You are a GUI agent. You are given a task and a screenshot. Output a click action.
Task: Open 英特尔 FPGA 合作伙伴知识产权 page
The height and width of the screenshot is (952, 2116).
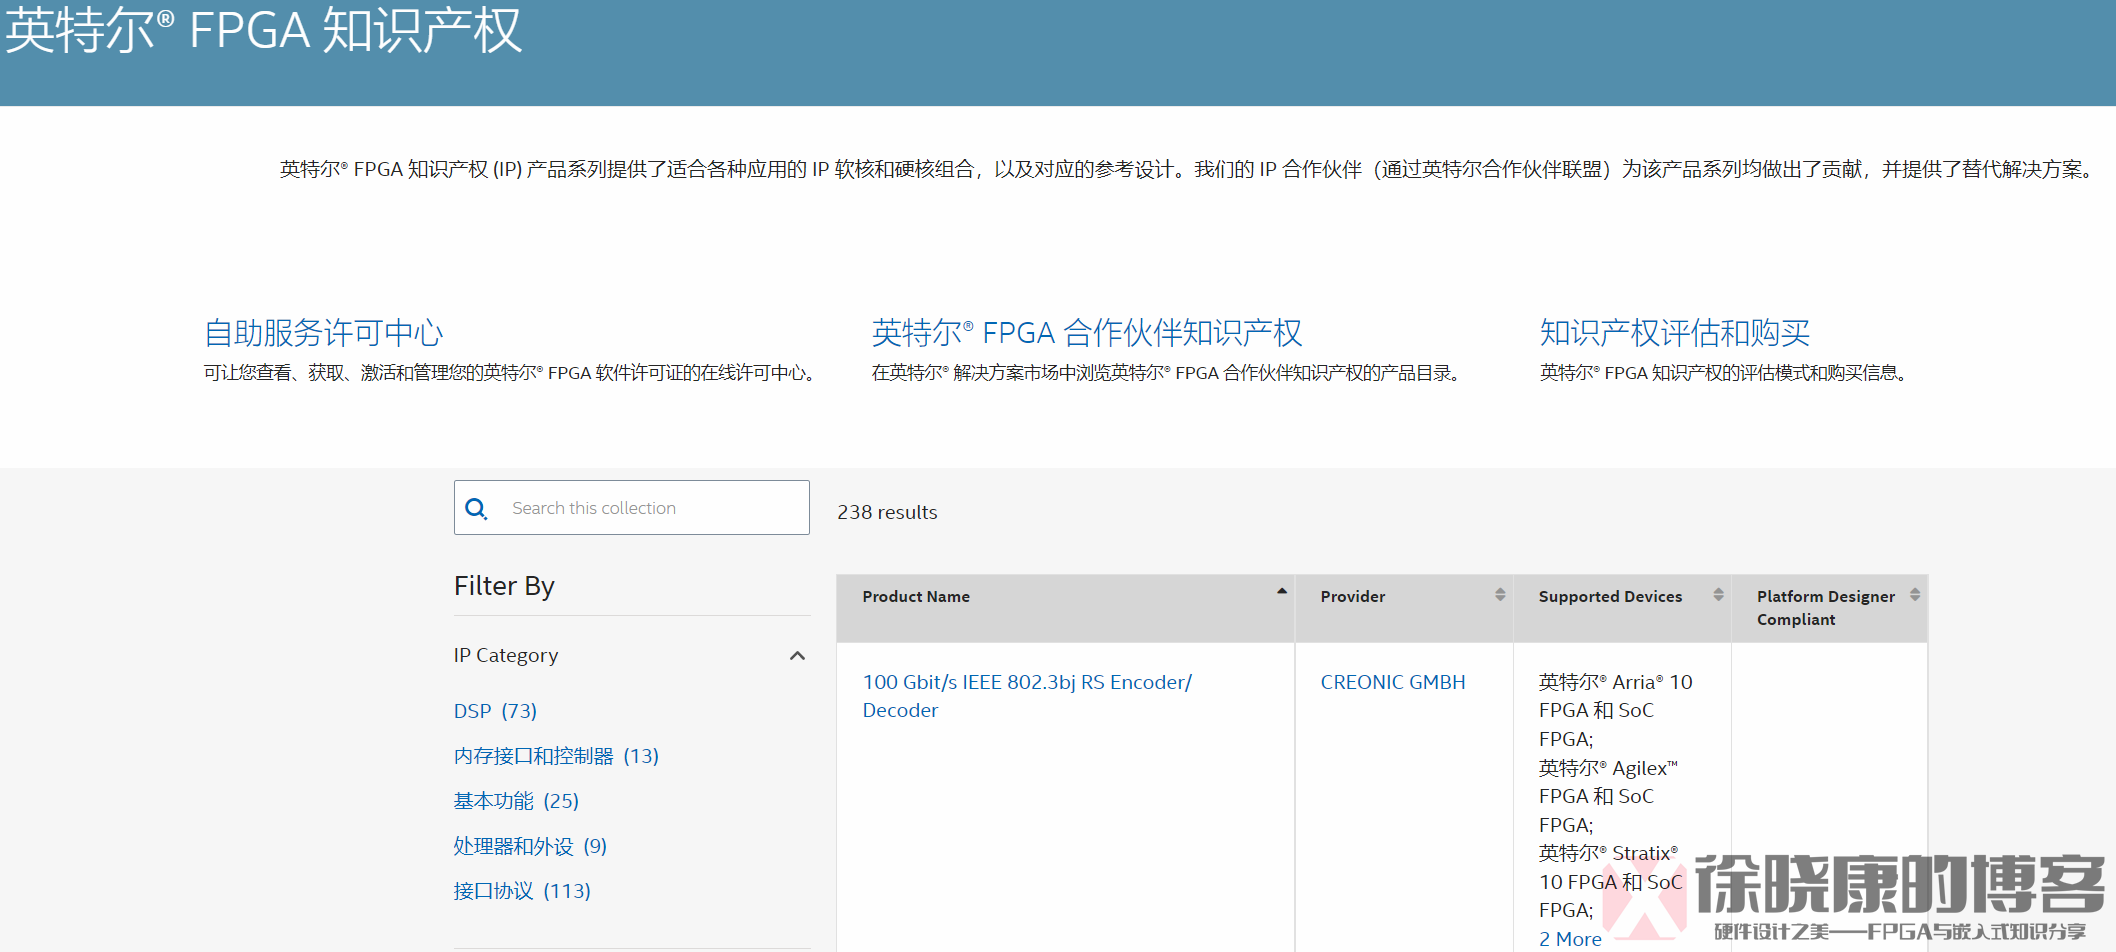pyautogui.click(x=1087, y=333)
